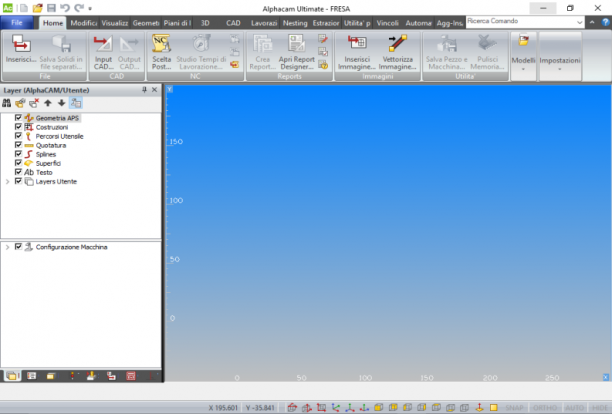Click red arrow plane icon in status bar
612x414 pixels.
pyautogui.click(x=479, y=408)
